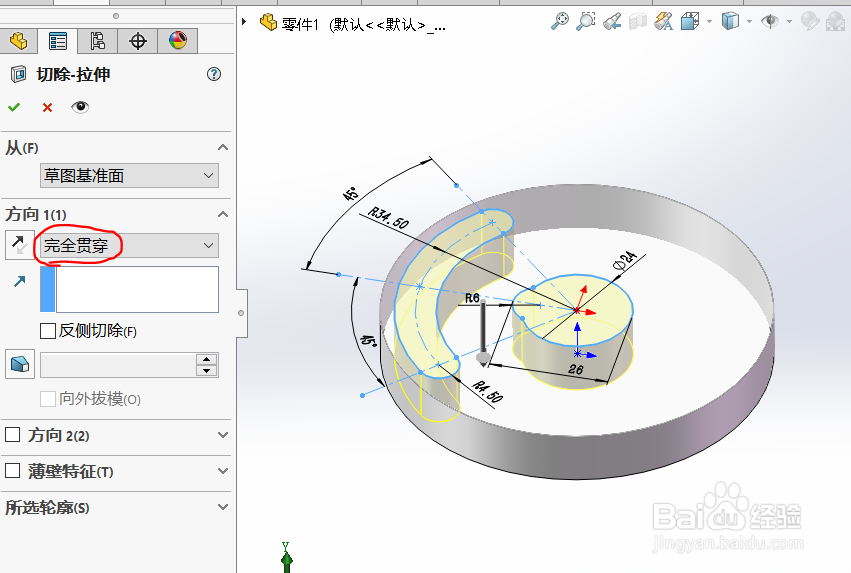Open the Display Style dropdown arrow
This screenshot has height=573, width=851.
tap(750, 22)
